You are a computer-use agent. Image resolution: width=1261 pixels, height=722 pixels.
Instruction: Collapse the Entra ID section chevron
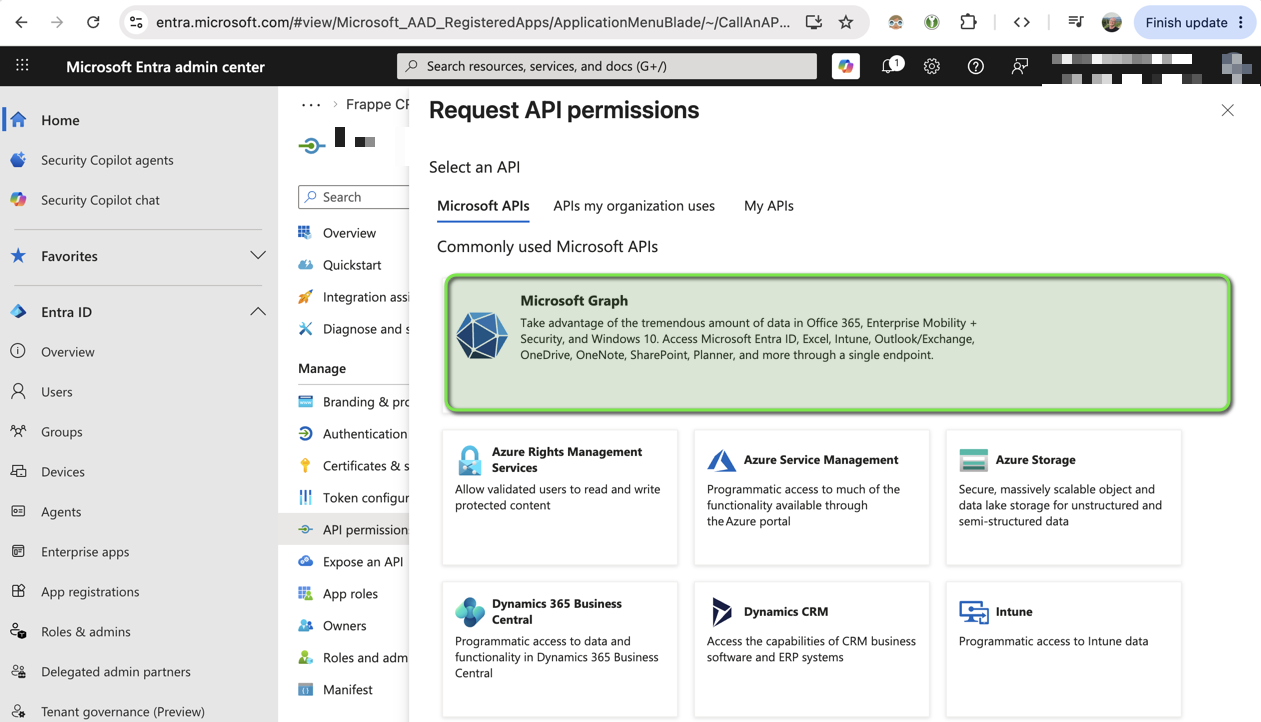click(x=258, y=312)
